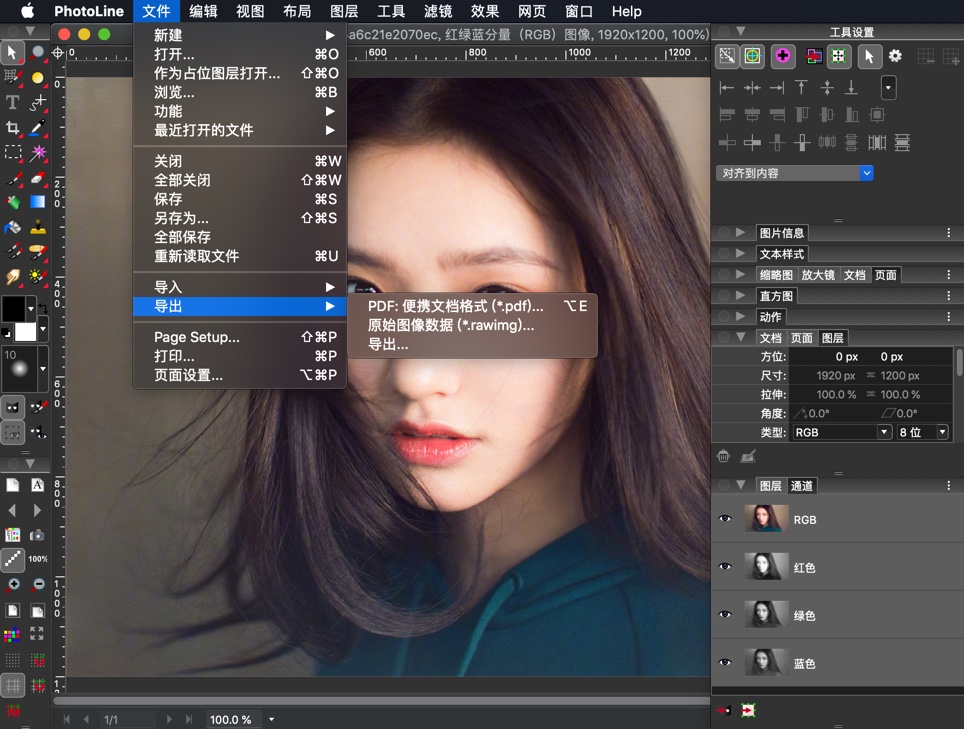This screenshot has height=729, width=964.
Task: Open the 滤镜 menu
Action: point(438,11)
